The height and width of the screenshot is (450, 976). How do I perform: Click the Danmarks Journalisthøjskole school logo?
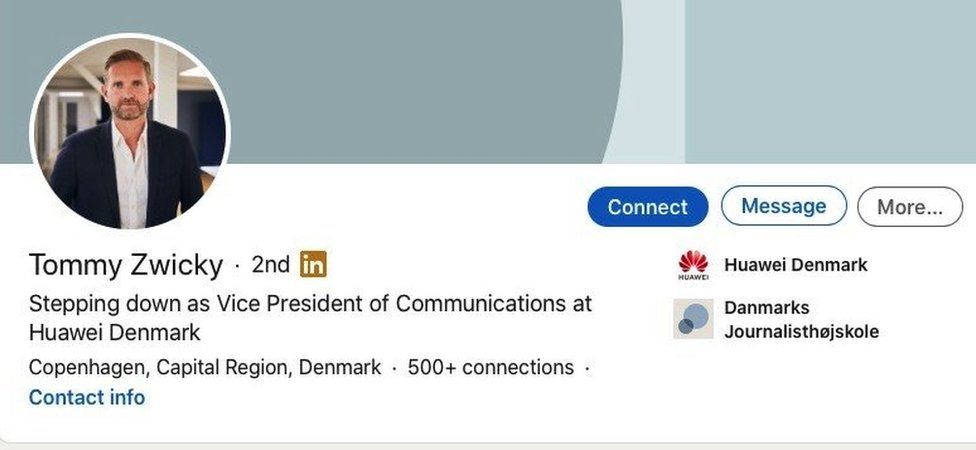point(692,319)
